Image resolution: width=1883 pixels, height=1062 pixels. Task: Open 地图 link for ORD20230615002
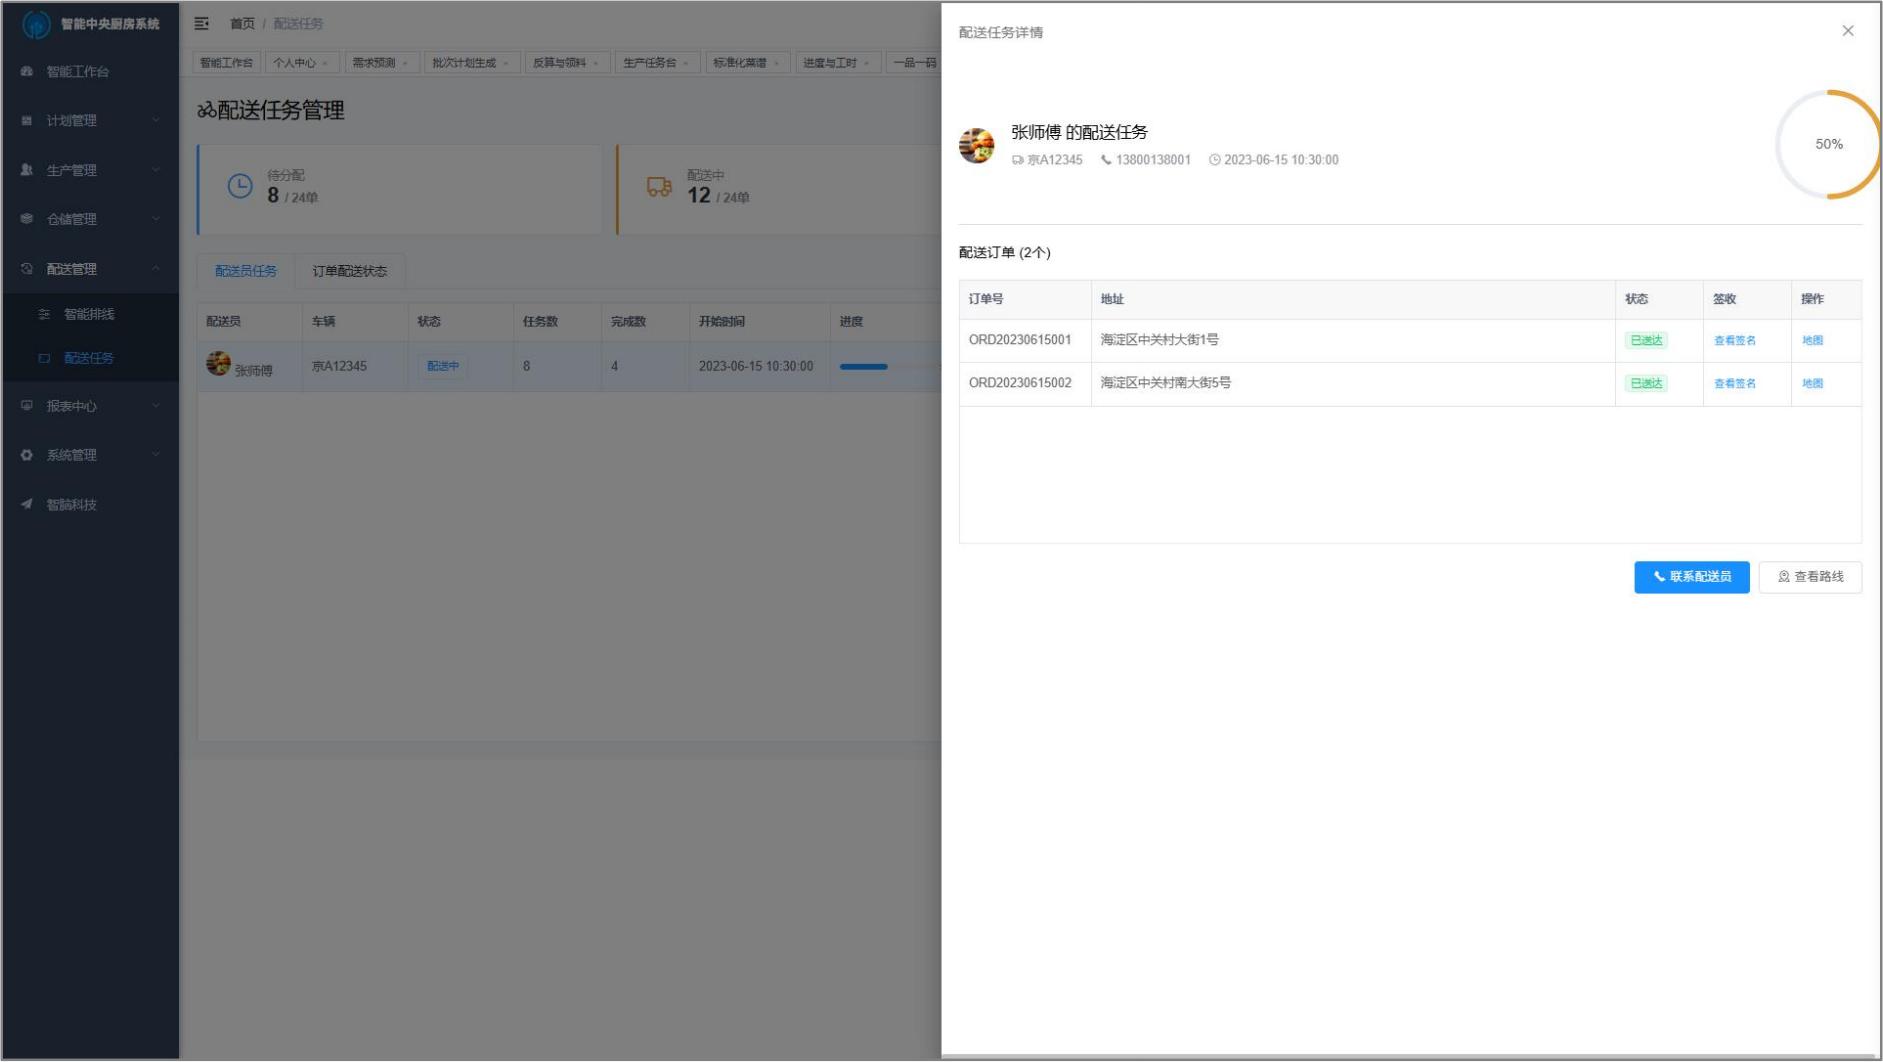(1812, 384)
